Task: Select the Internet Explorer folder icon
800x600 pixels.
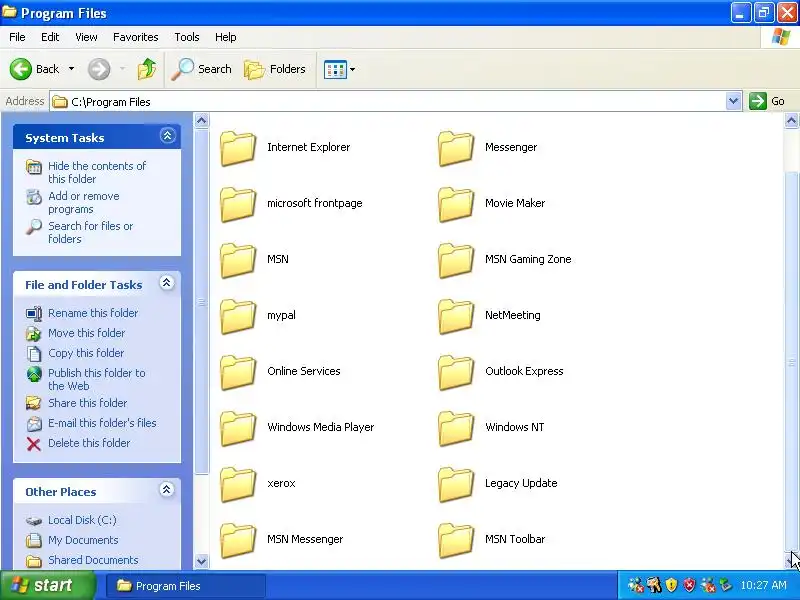Action: [x=238, y=148]
